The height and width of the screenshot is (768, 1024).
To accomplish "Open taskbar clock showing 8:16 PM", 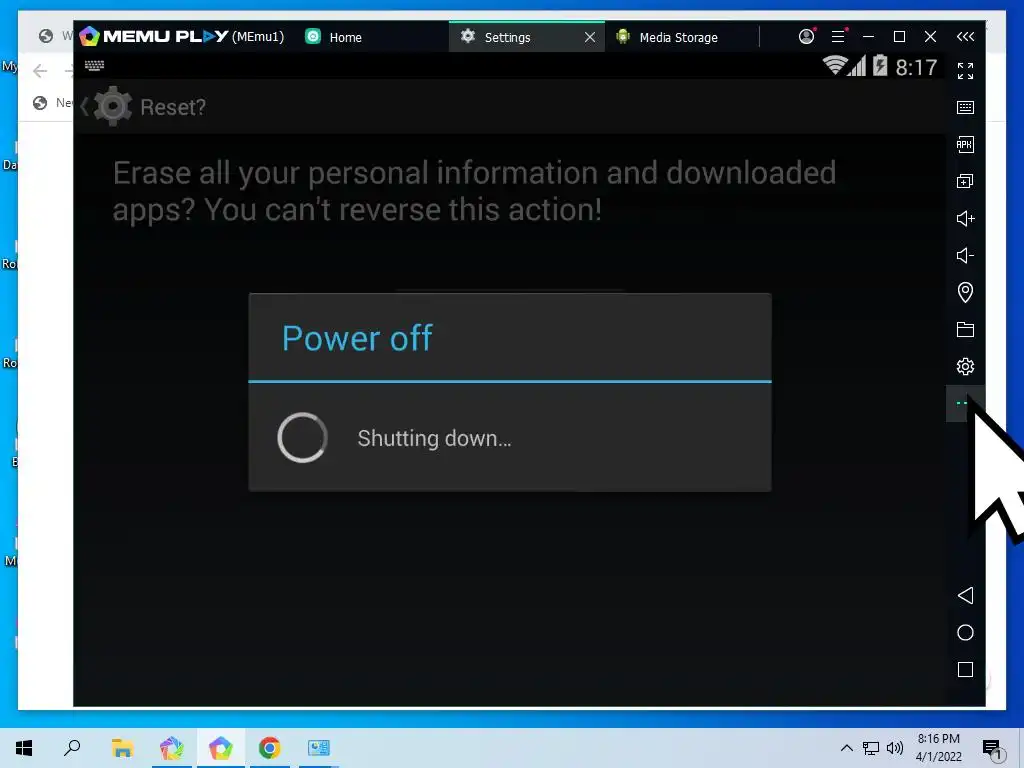I will coord(938,748).
